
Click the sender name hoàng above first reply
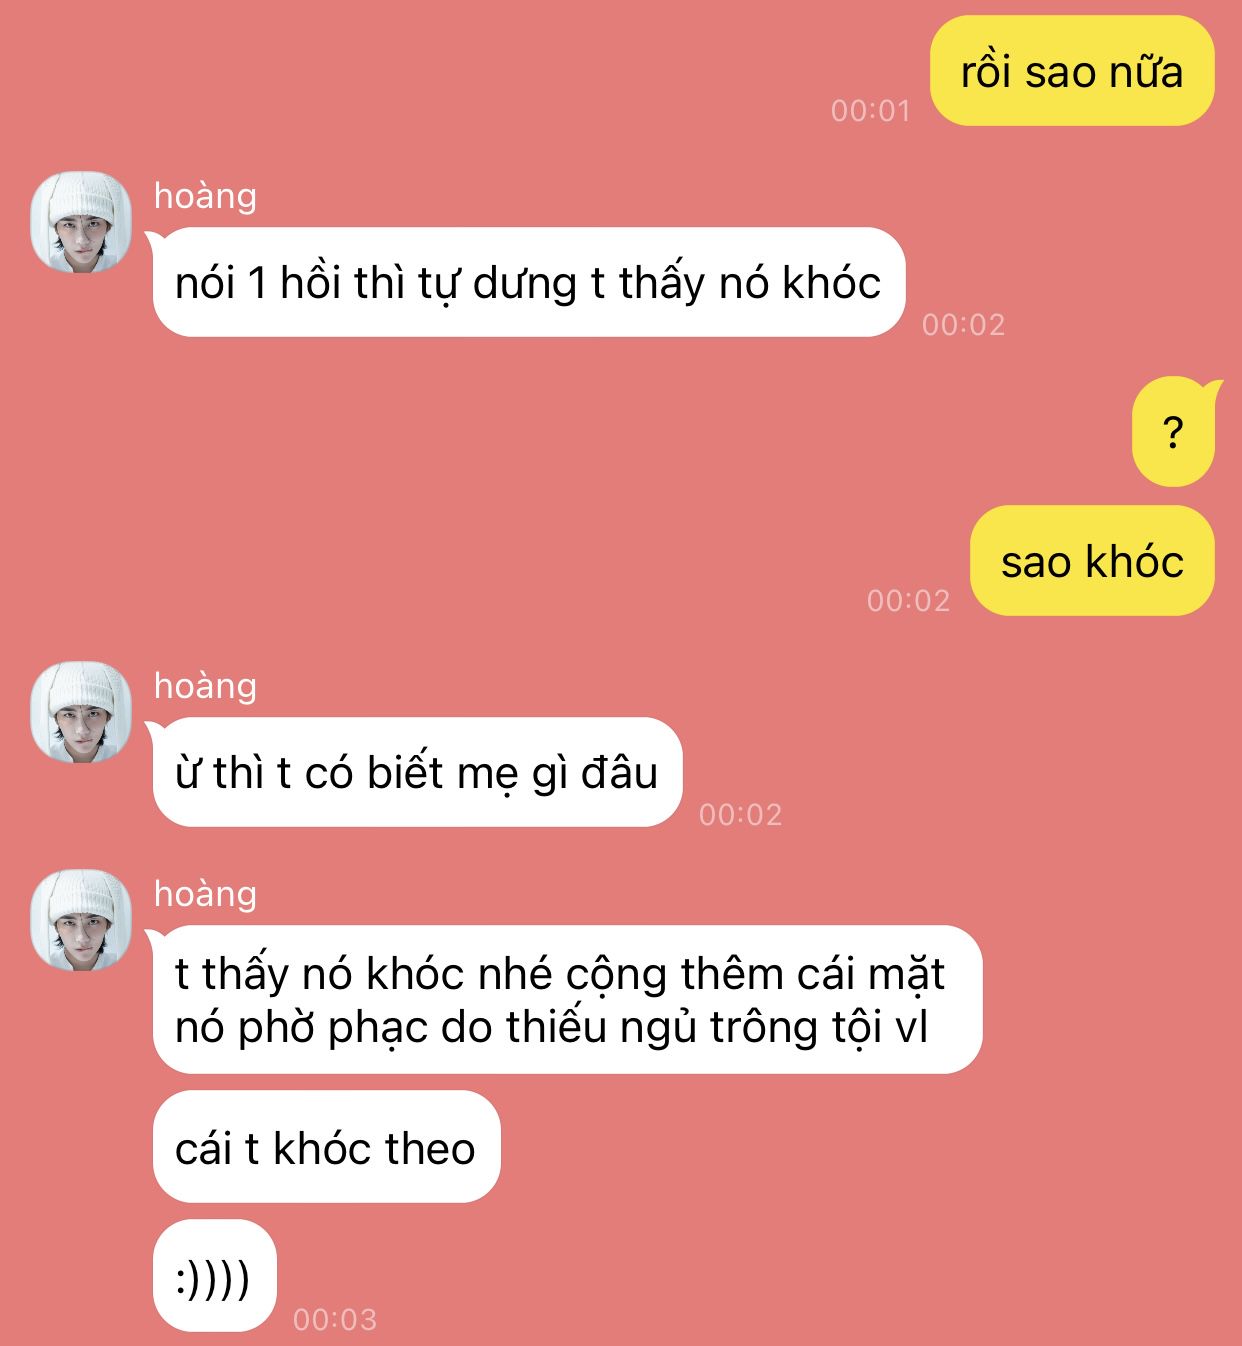tap(205, 196)
